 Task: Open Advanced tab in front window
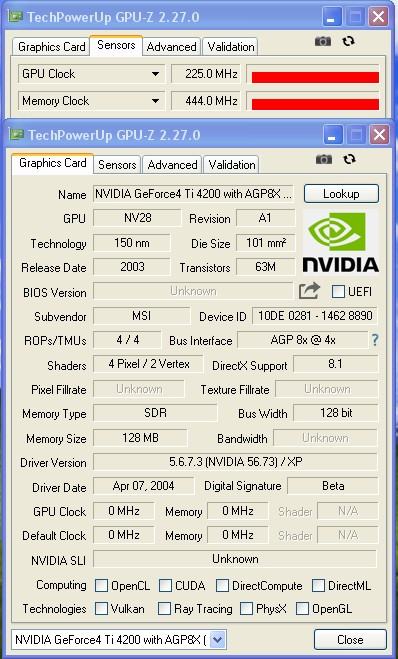172,165
